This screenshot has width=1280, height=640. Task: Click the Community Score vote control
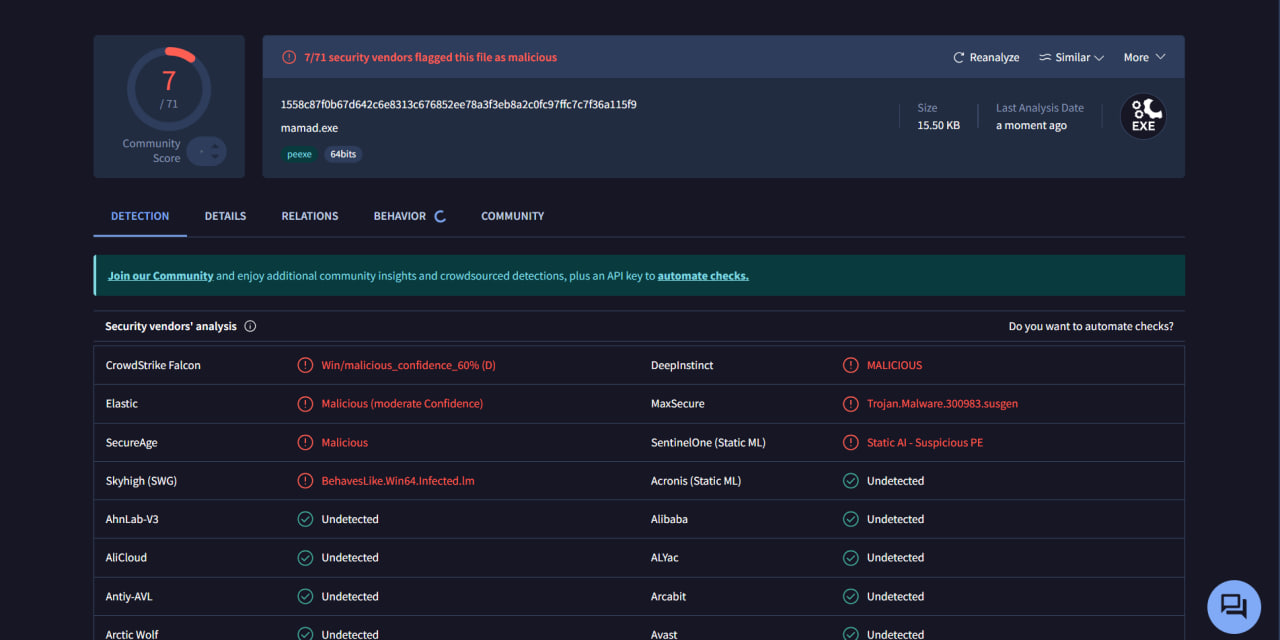tap(207, 151)
